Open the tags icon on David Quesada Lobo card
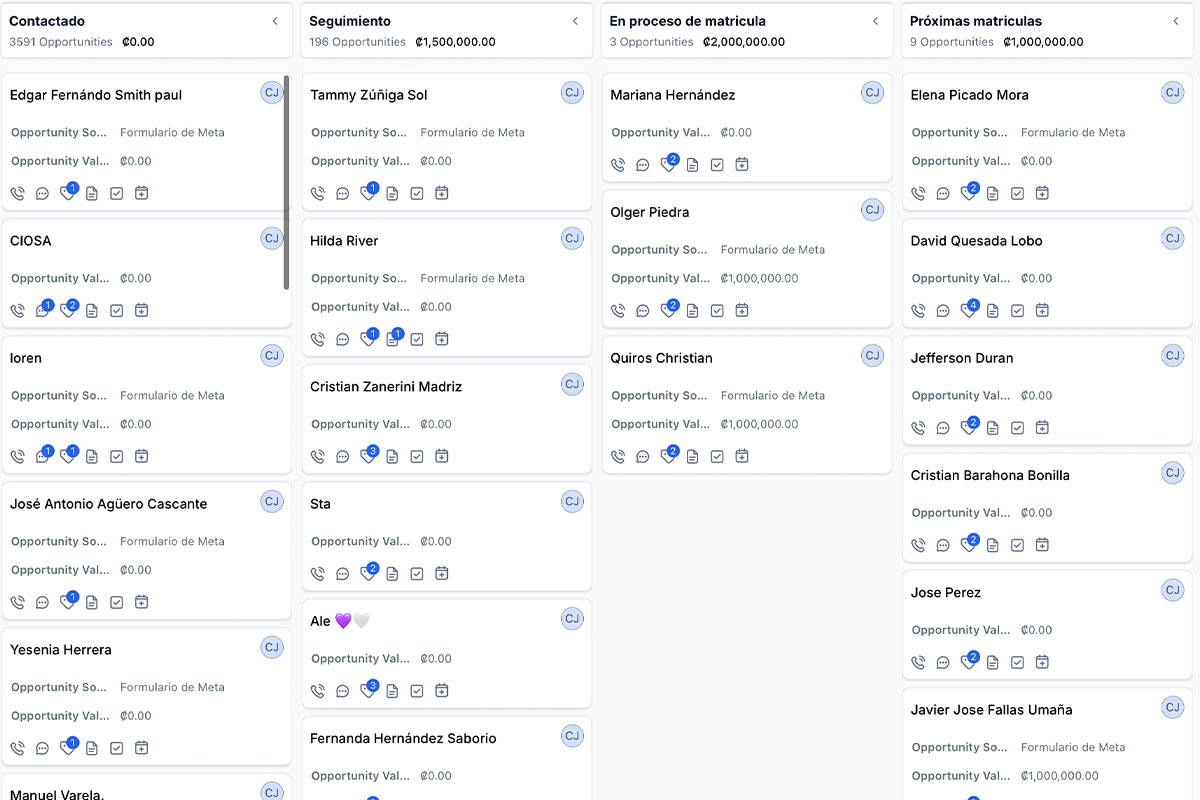Screen dimensions: 1200x800 pyautogui.click(x=967, y=311)
